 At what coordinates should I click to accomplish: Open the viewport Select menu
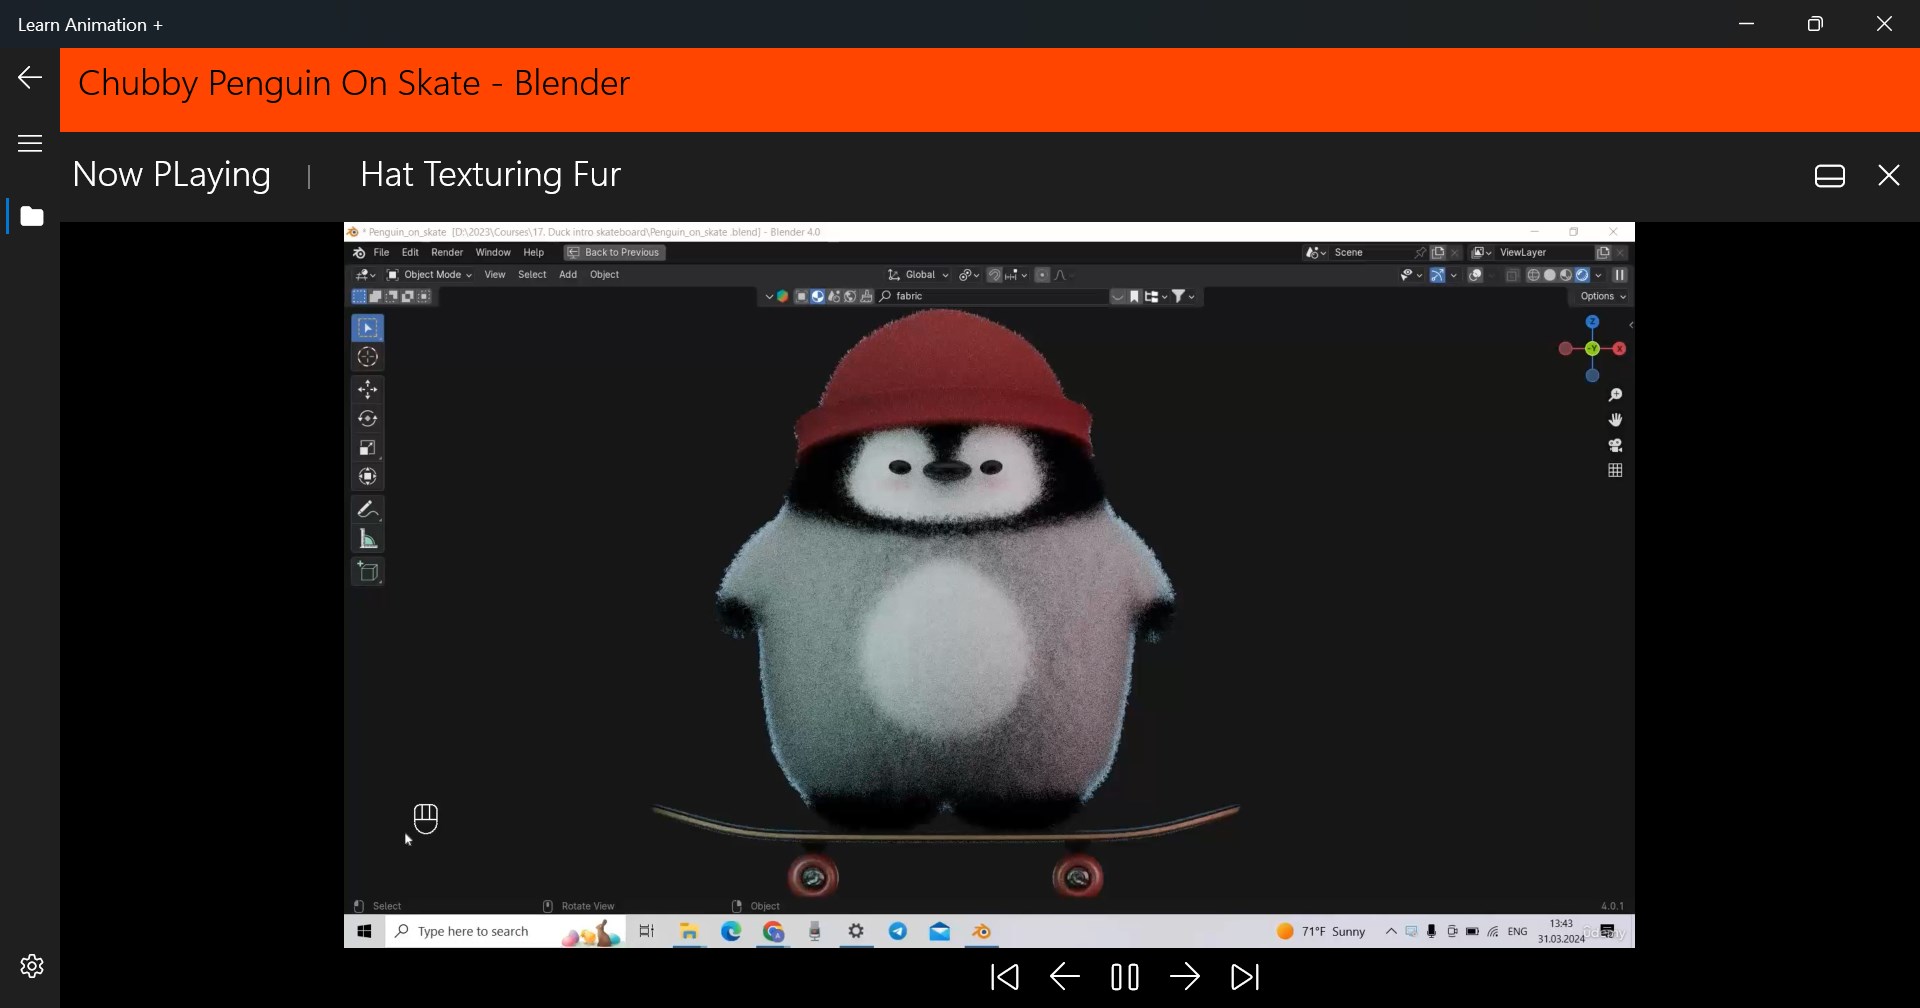point(532,274)
